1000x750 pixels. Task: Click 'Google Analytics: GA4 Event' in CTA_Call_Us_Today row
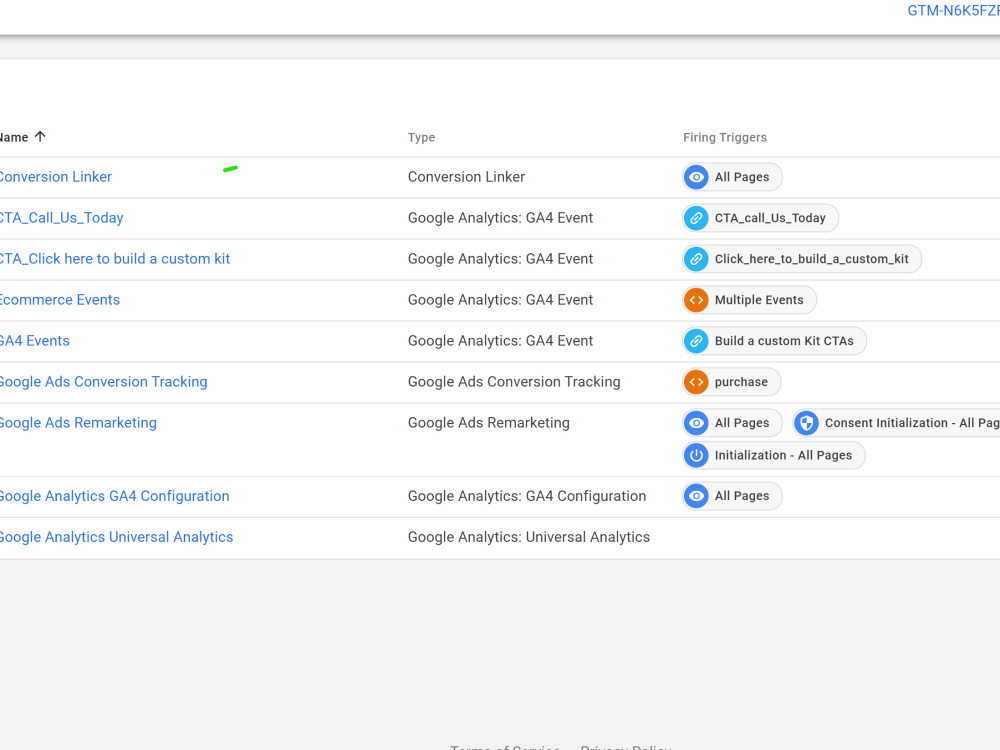coord(501,218)
